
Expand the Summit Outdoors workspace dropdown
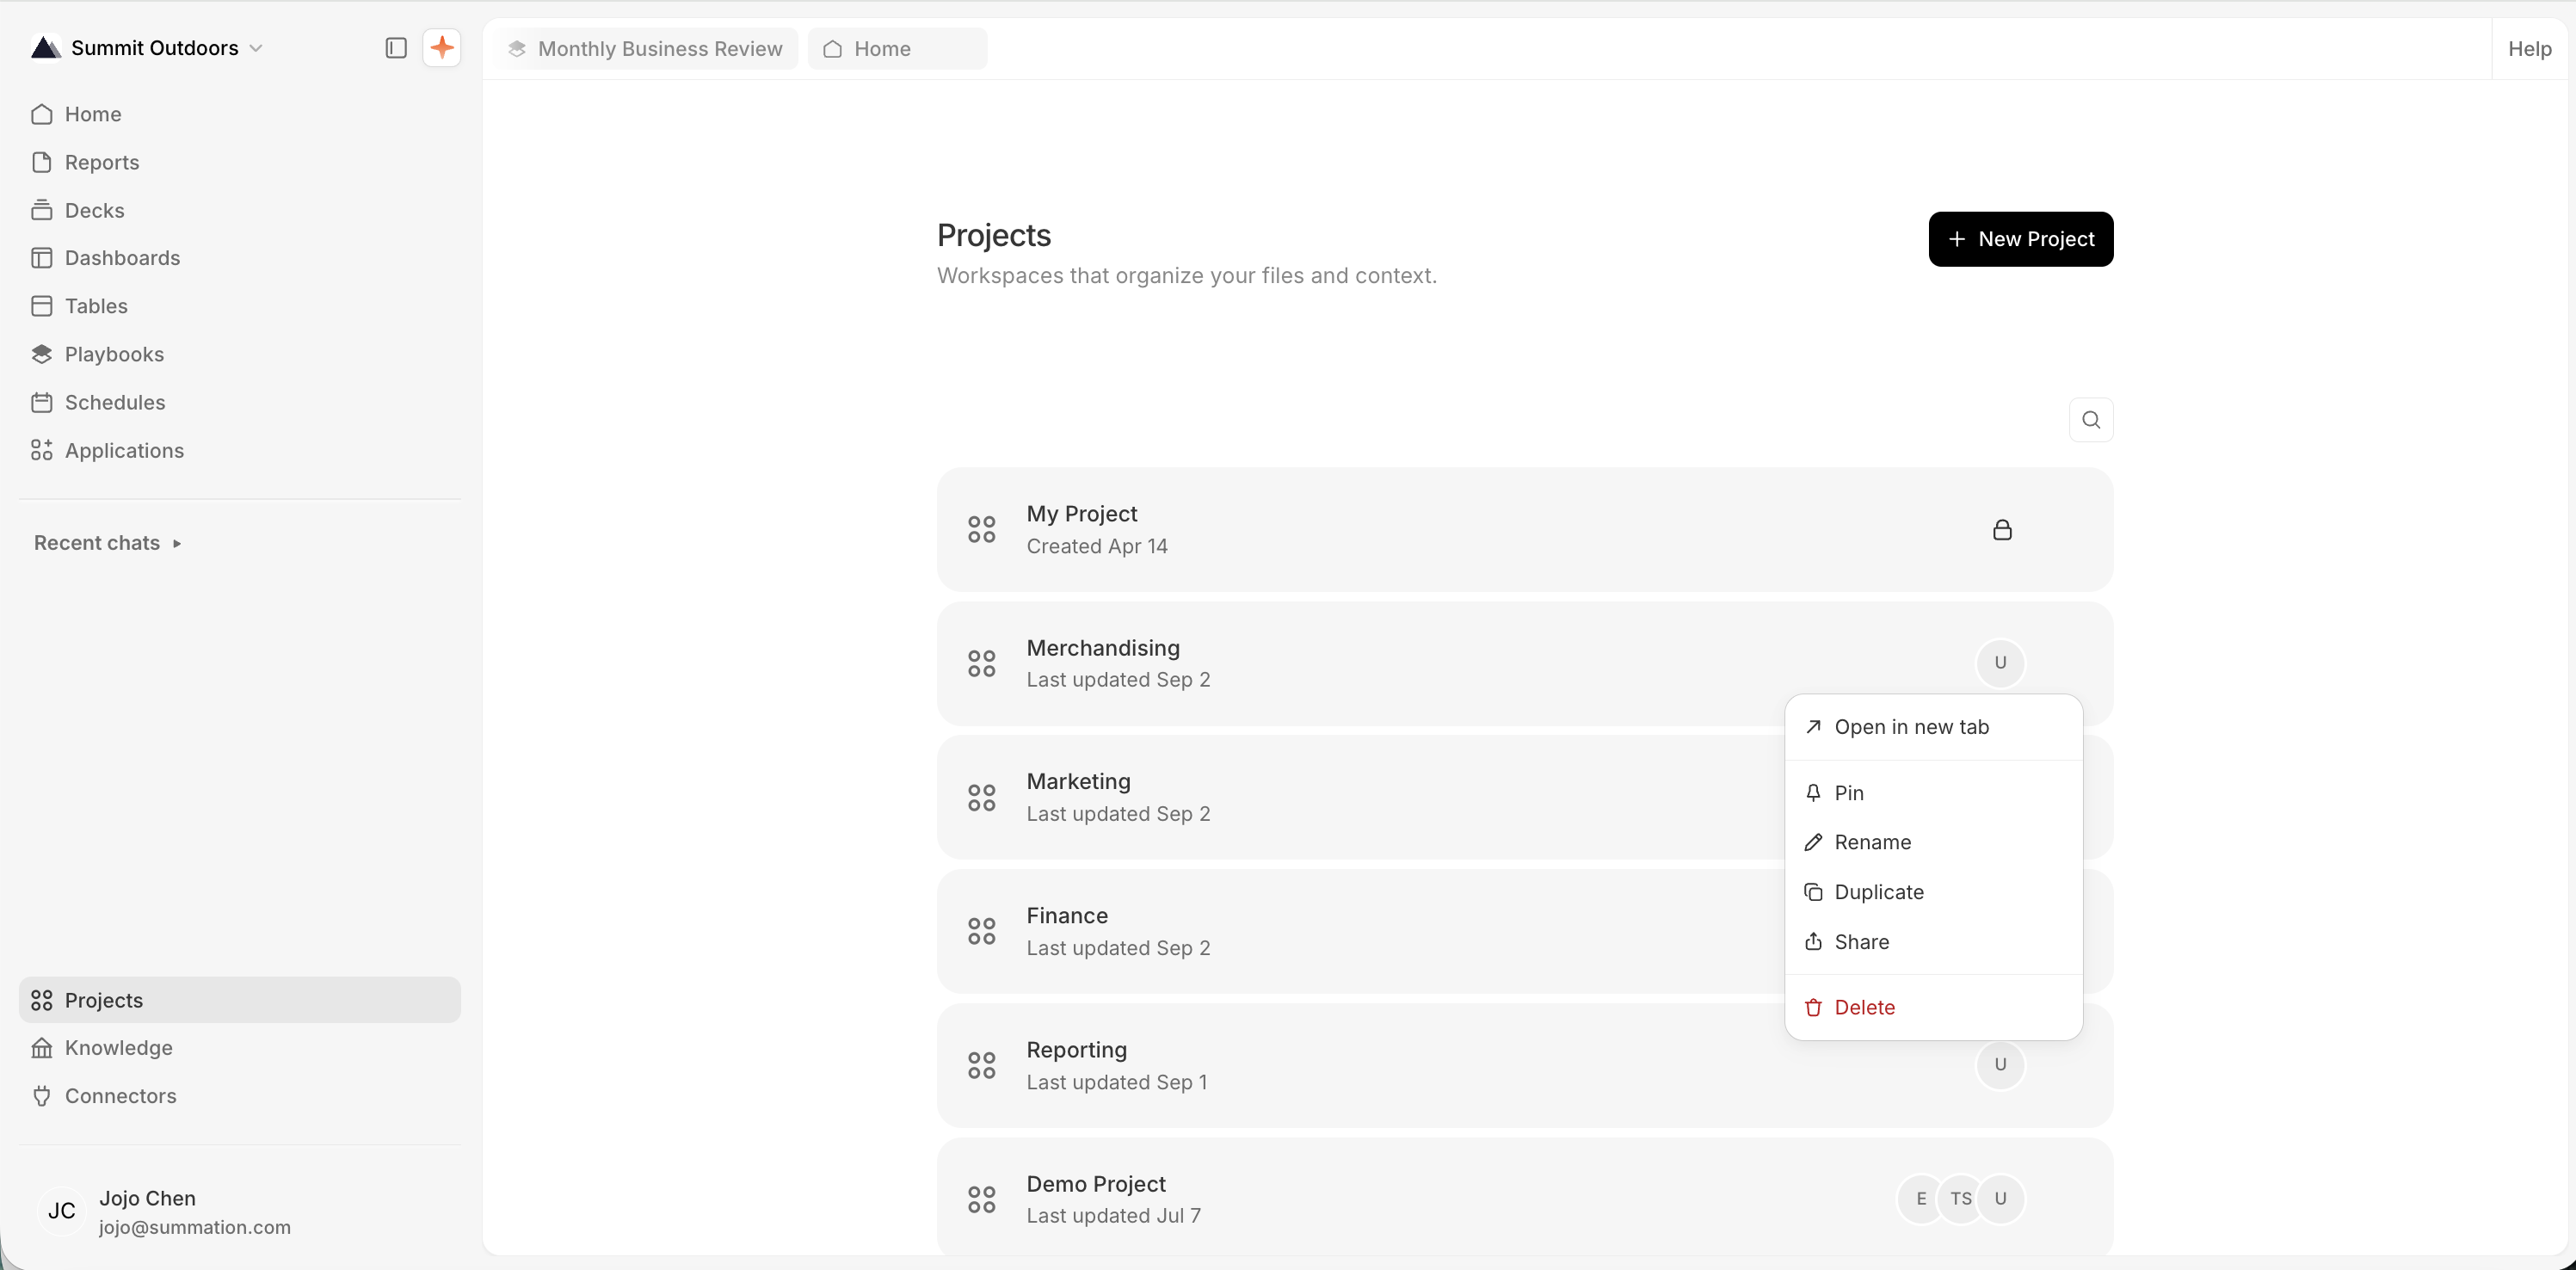tap(147, 48)
